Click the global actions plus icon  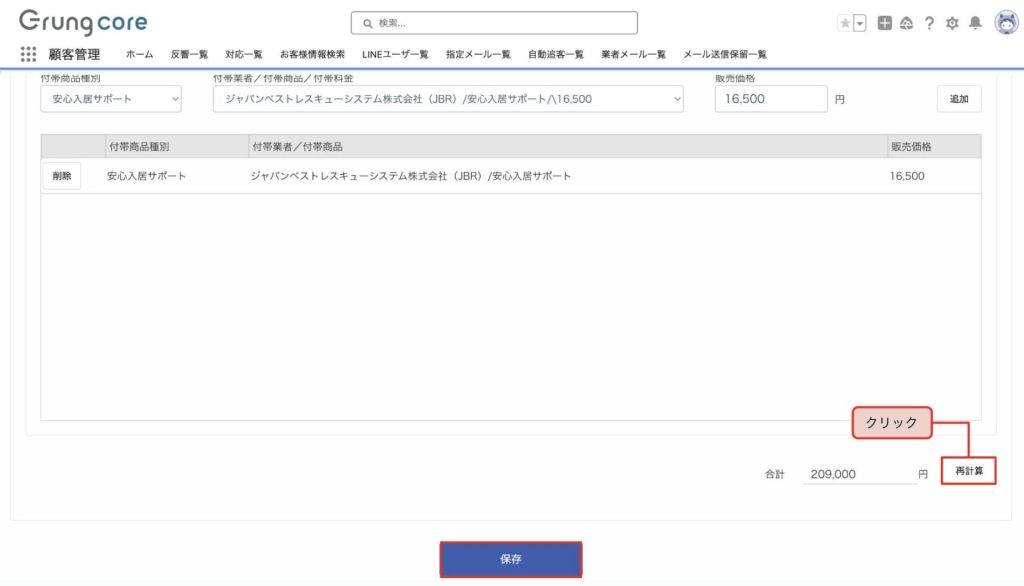click(x=885, y=23)
